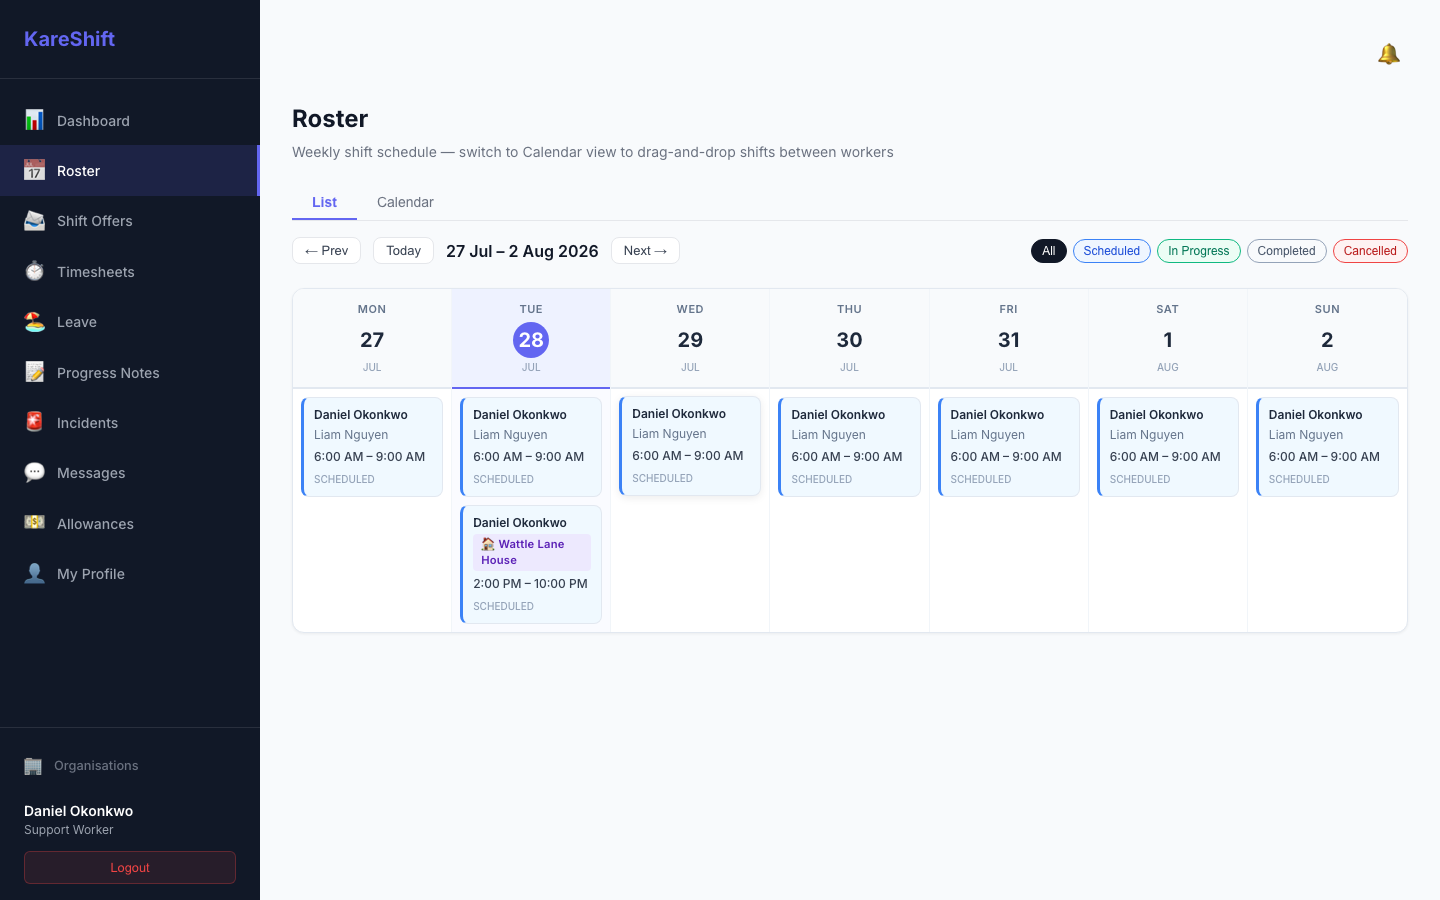Open Tuesday 2:00 PM – 10:00 PM shift
The width and height of the screenshot is (1440, 900).
tap(531, 564)
